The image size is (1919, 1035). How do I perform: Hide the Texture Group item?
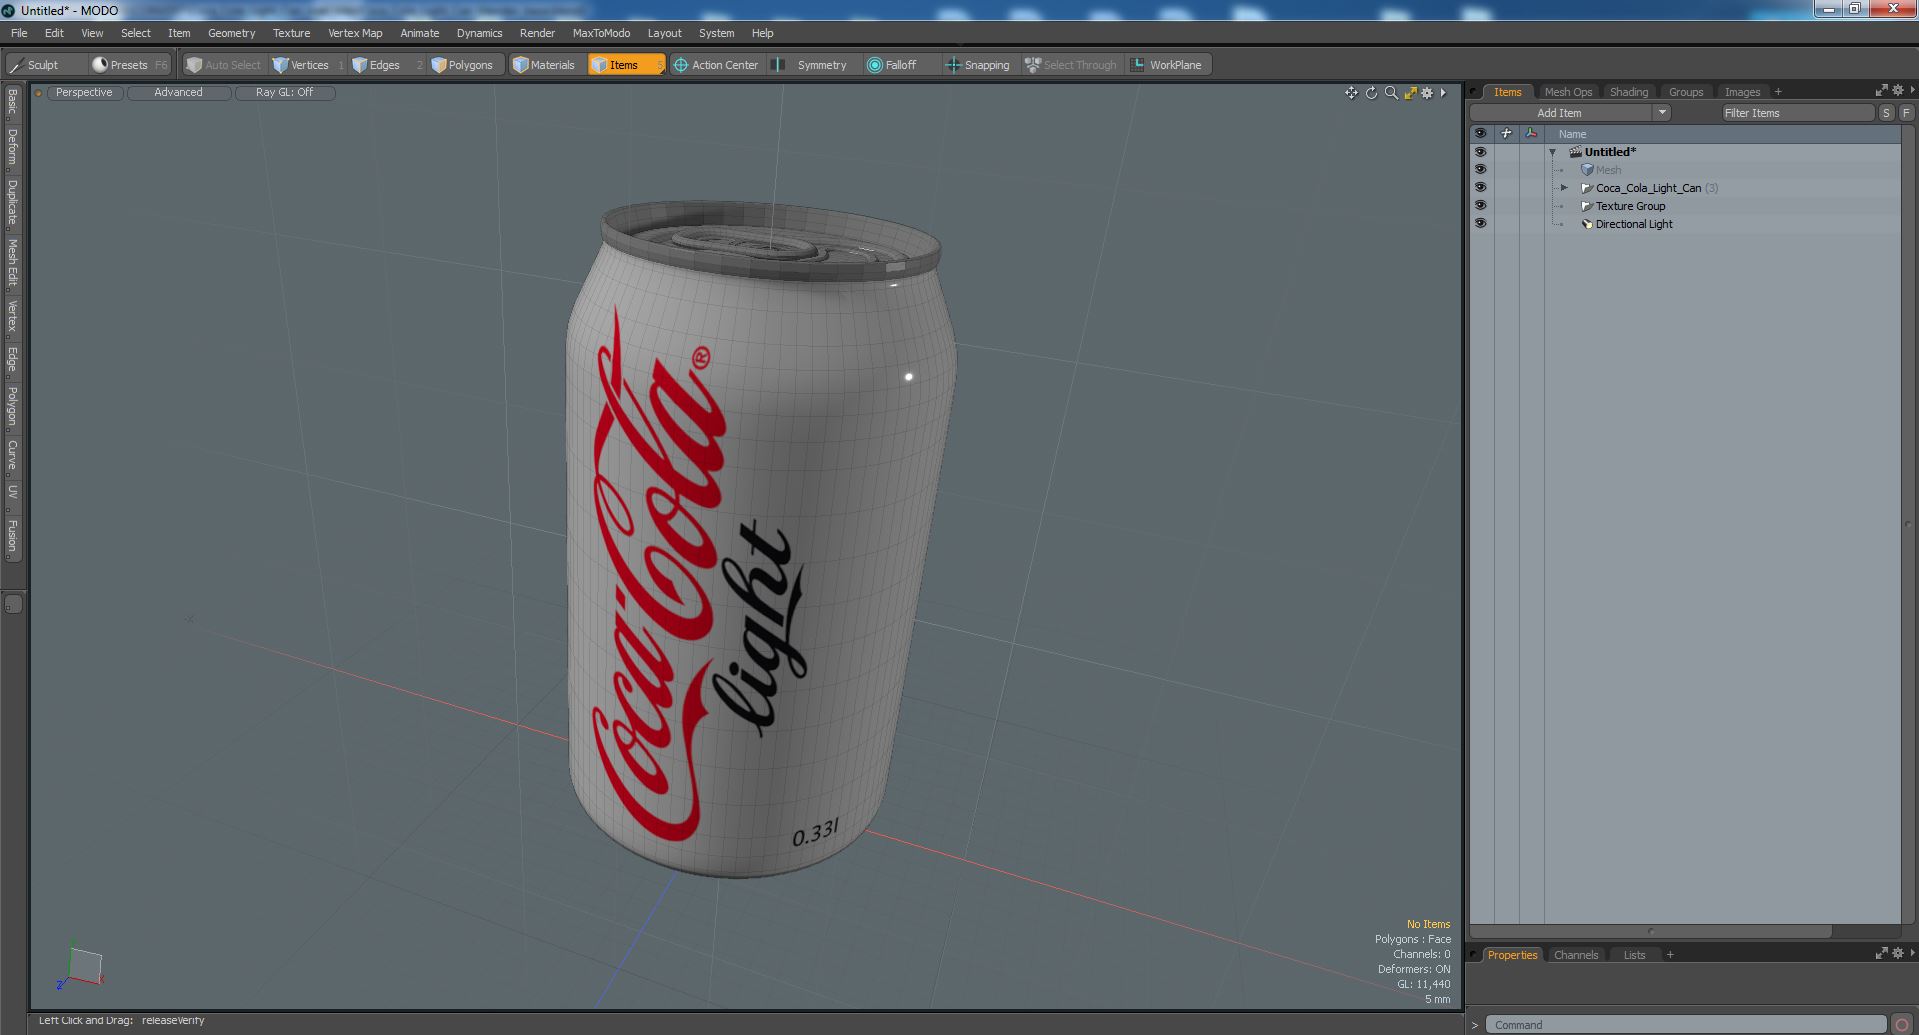[1480, 206]
